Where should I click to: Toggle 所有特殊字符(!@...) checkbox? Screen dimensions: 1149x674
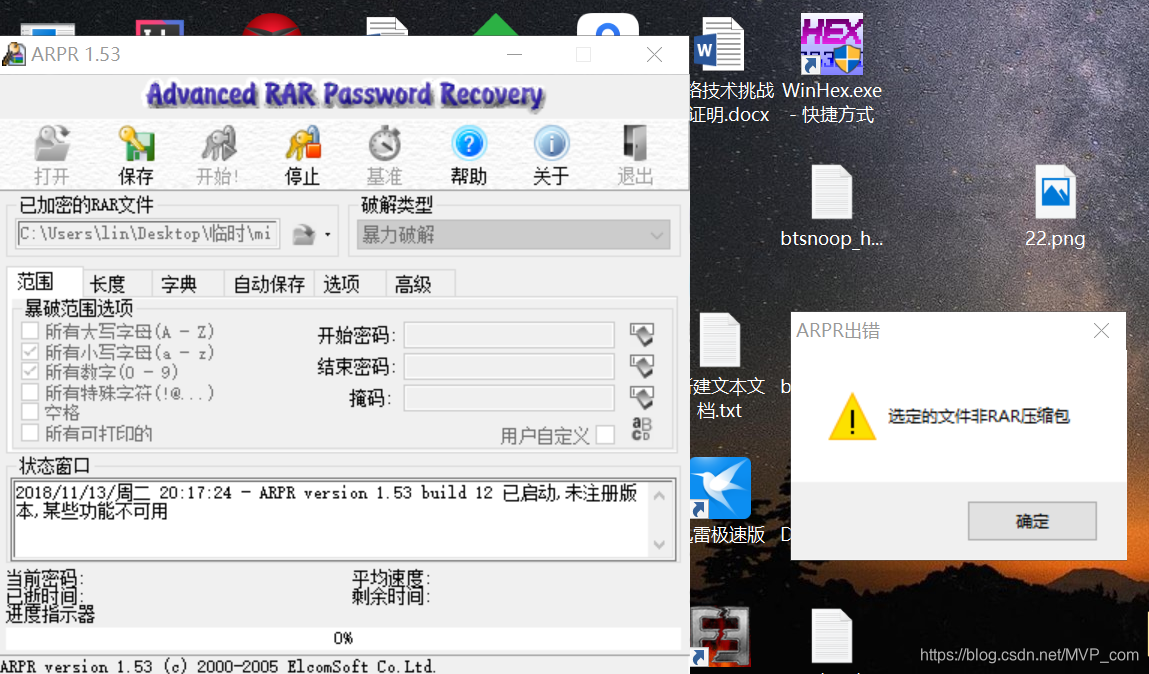click(30, 392)
